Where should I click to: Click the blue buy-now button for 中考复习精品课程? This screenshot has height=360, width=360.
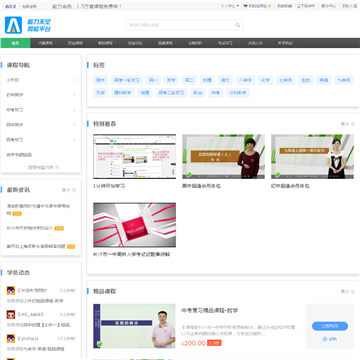(330, 326)
